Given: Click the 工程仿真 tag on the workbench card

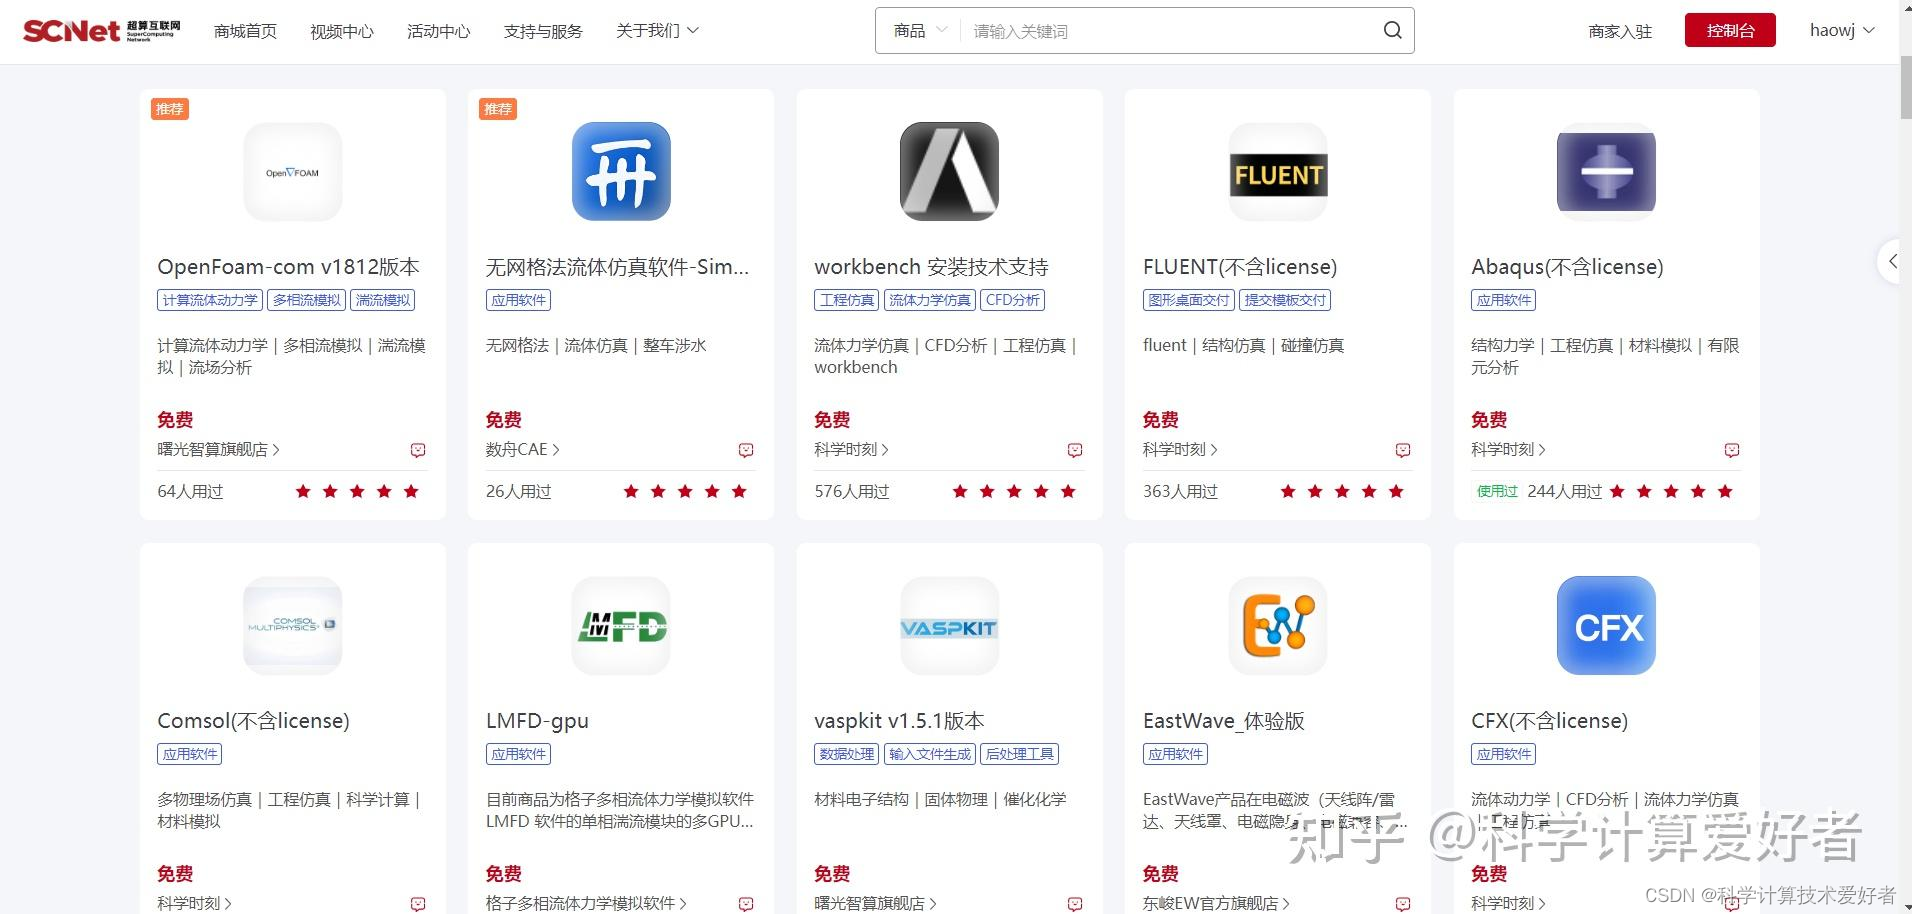Looking at the screenshot, I should tap(847, 300).
